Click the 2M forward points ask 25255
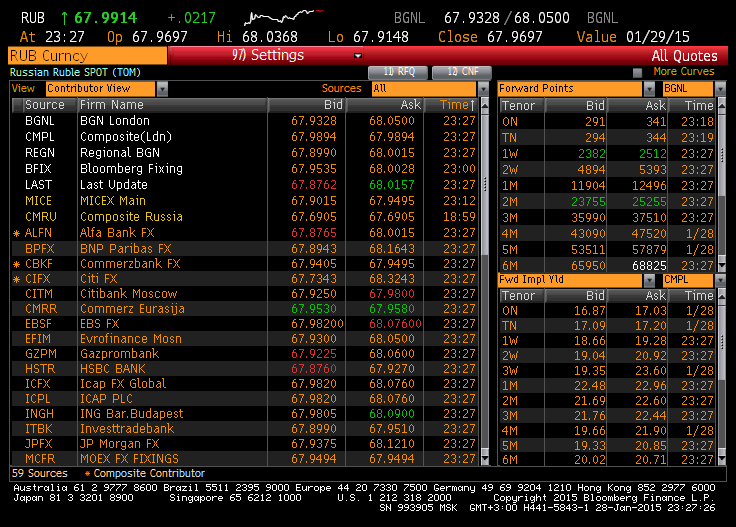Screen dimensions: 736x527 click(649, 202)
